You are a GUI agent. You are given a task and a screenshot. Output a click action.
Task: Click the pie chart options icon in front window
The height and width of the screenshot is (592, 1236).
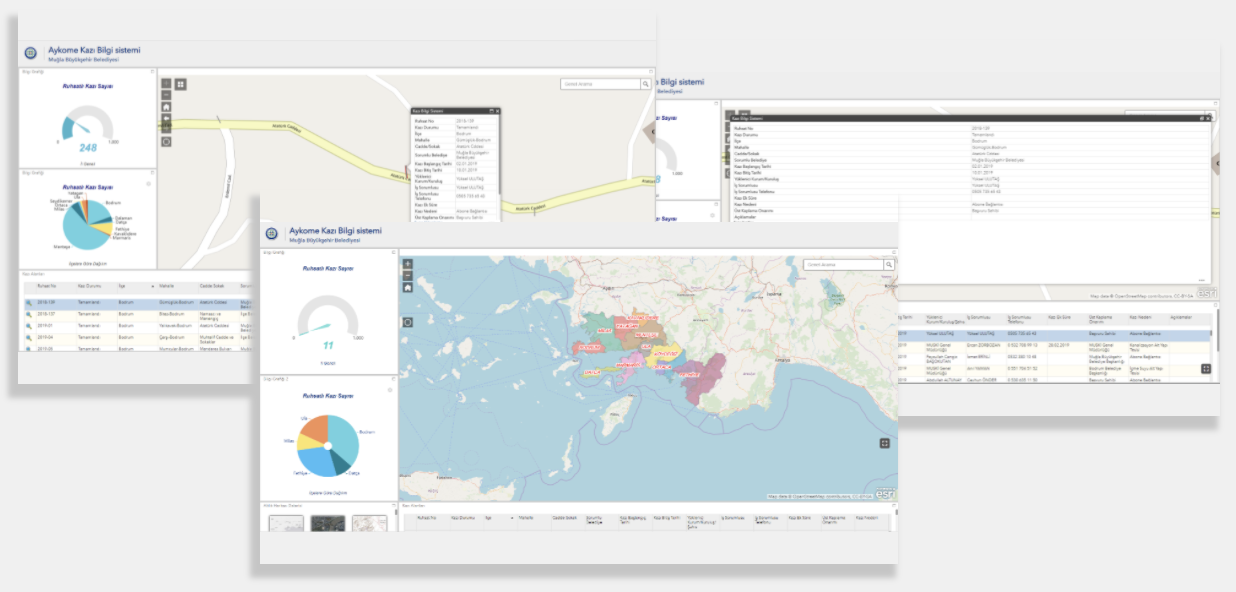click(x=389, y=390)
